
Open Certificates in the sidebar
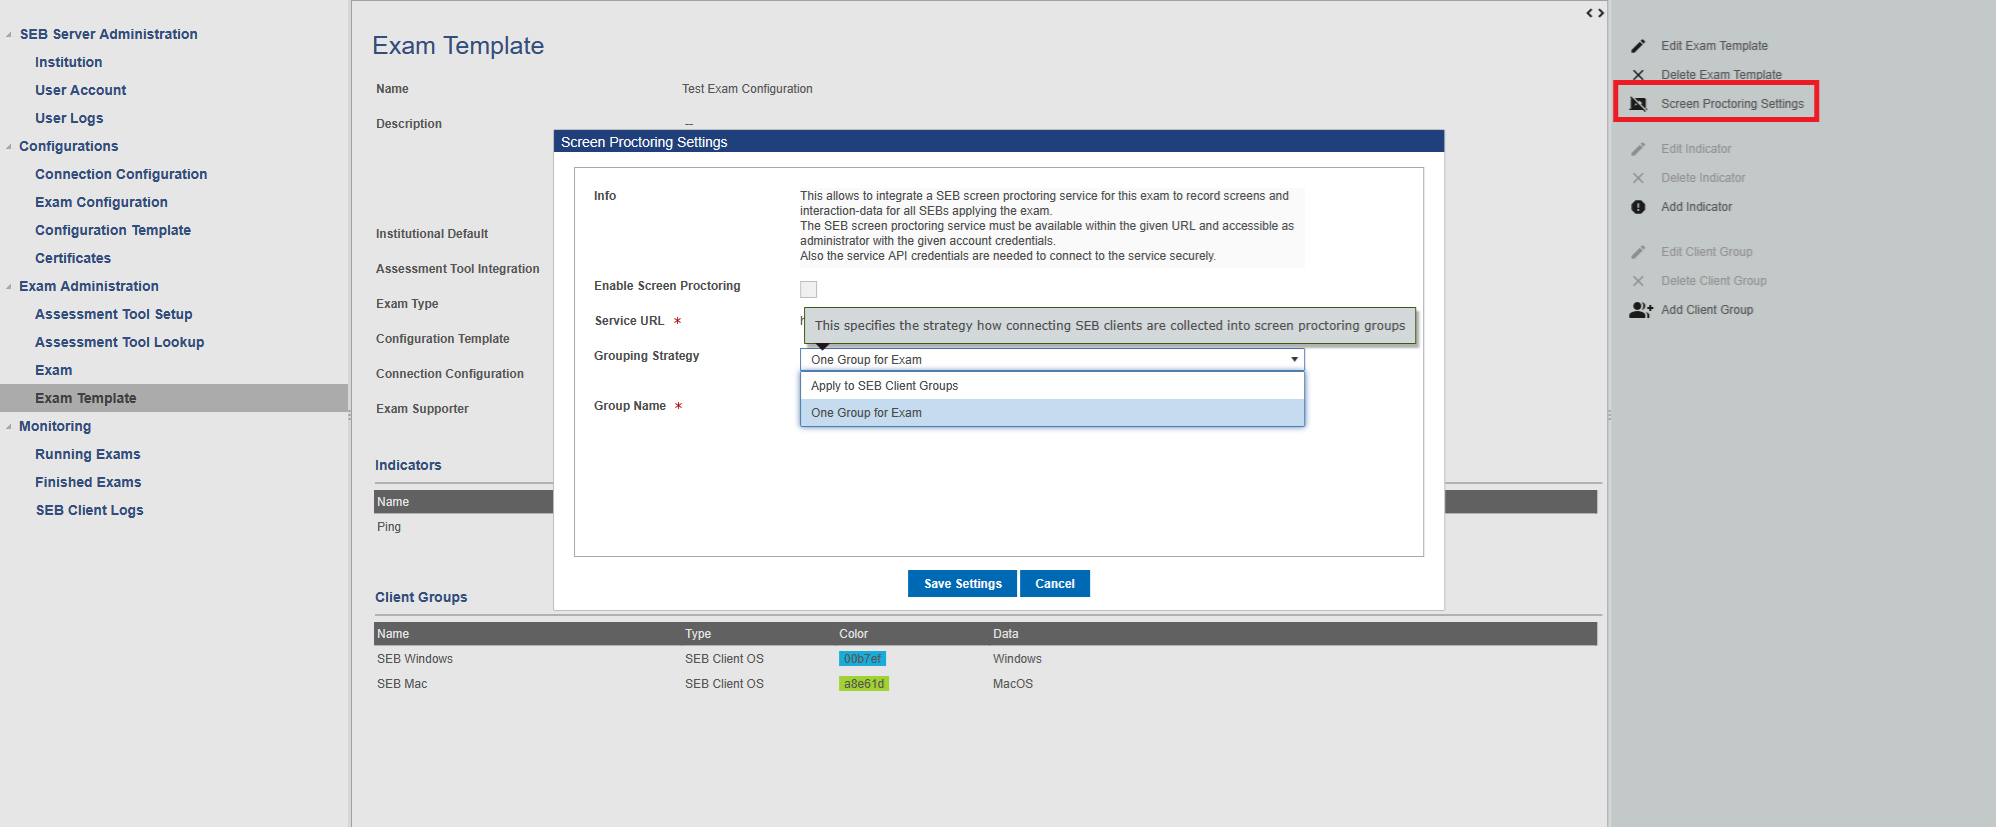tap(73, 258)
